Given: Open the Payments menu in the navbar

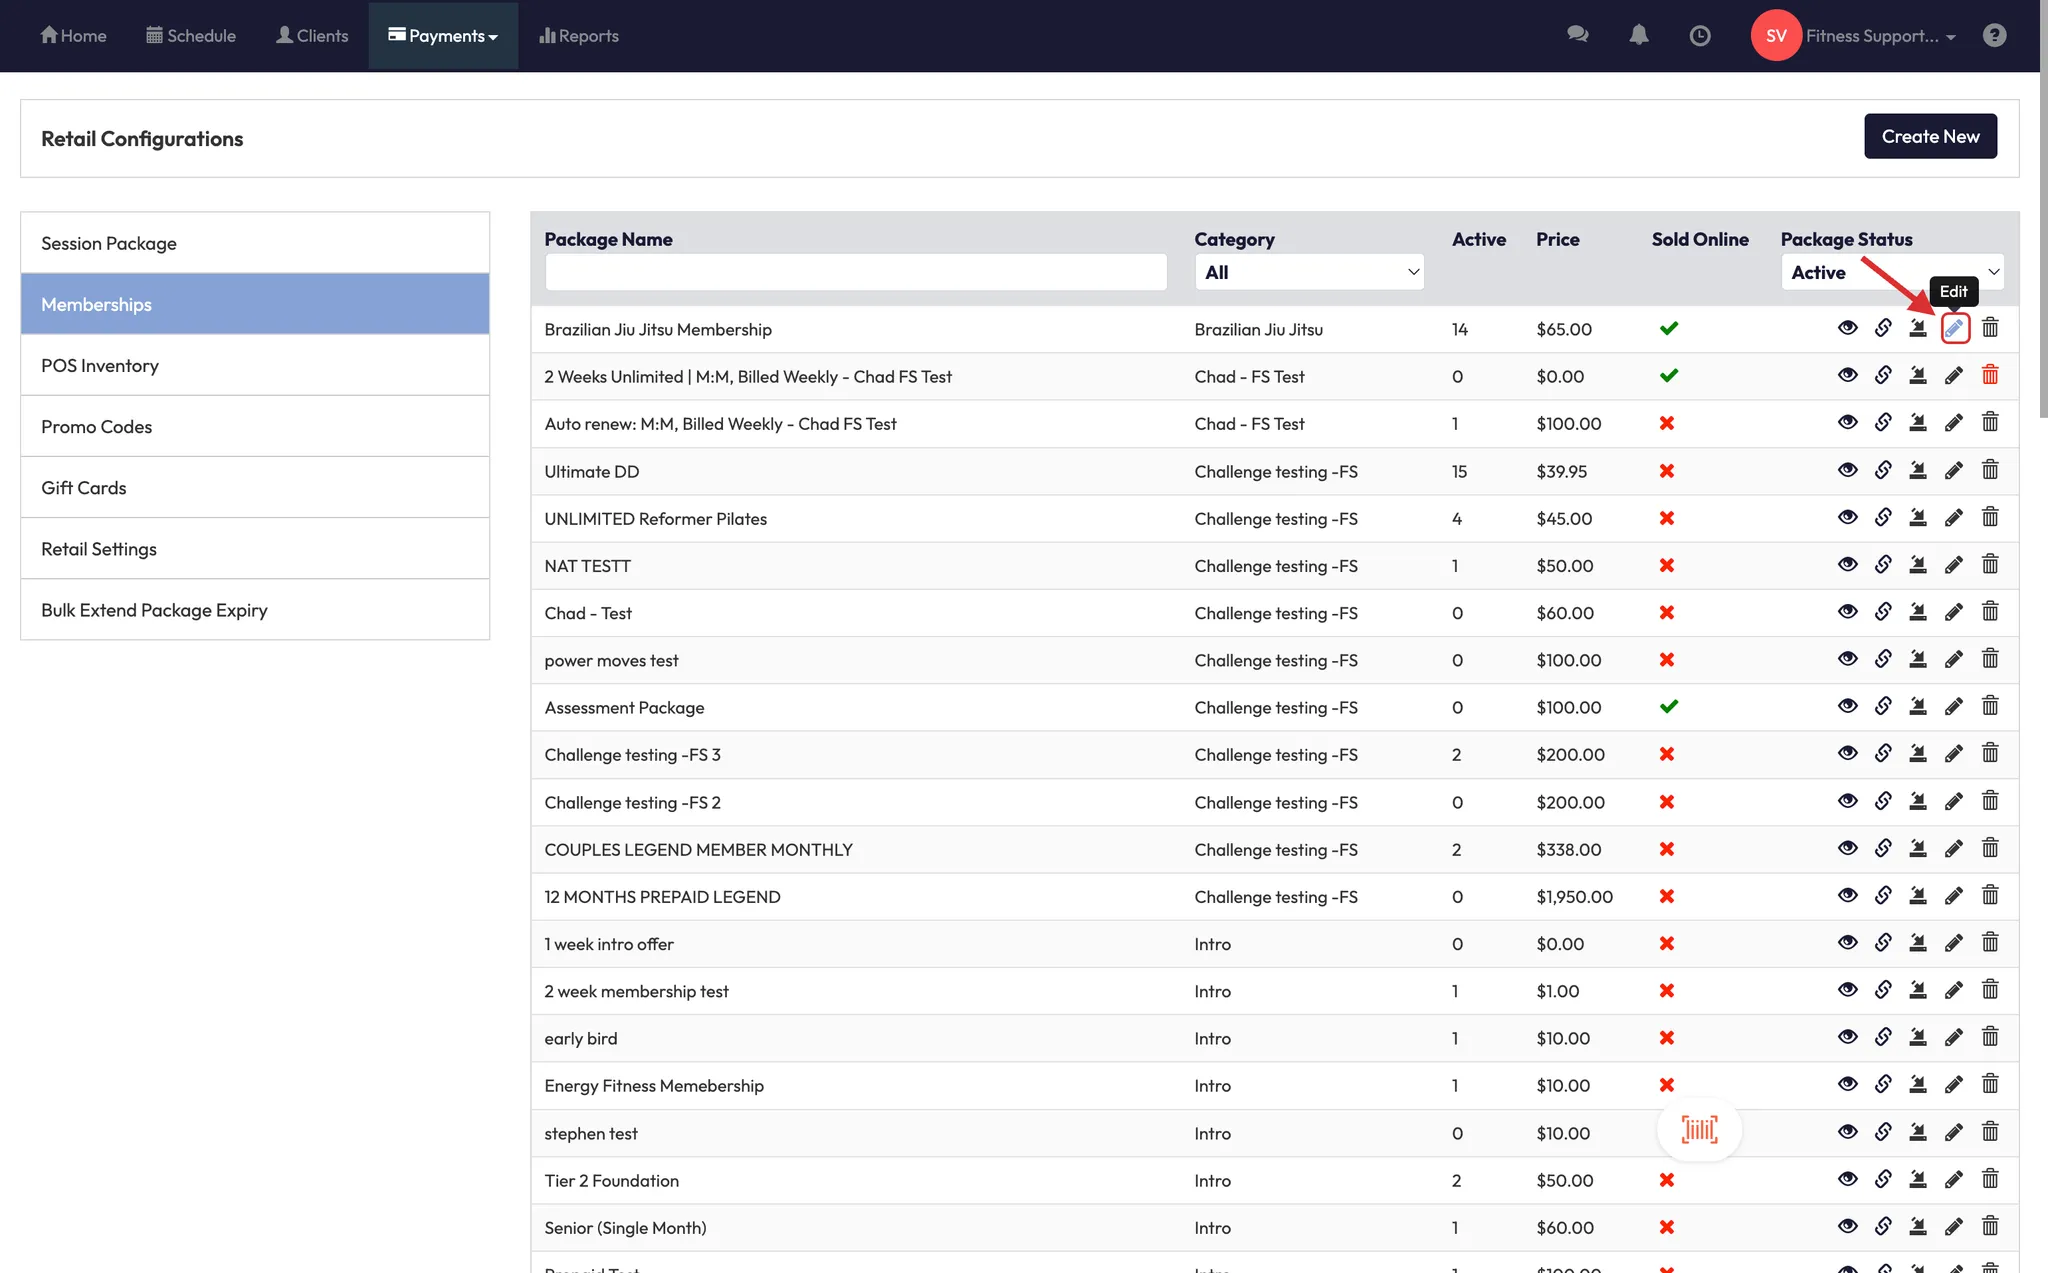Looking at the screenshot, I should [x=443, y=36].
